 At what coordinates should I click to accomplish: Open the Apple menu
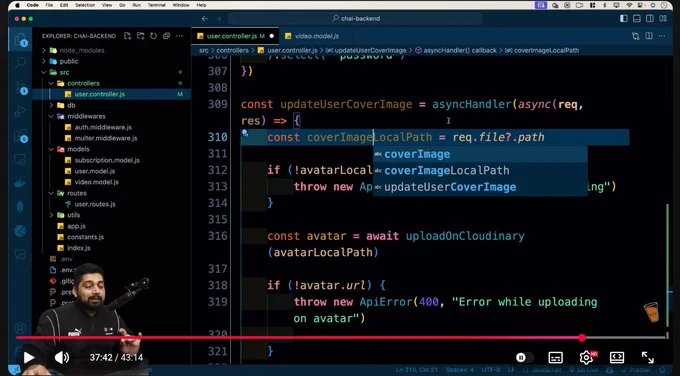(18, 5)
